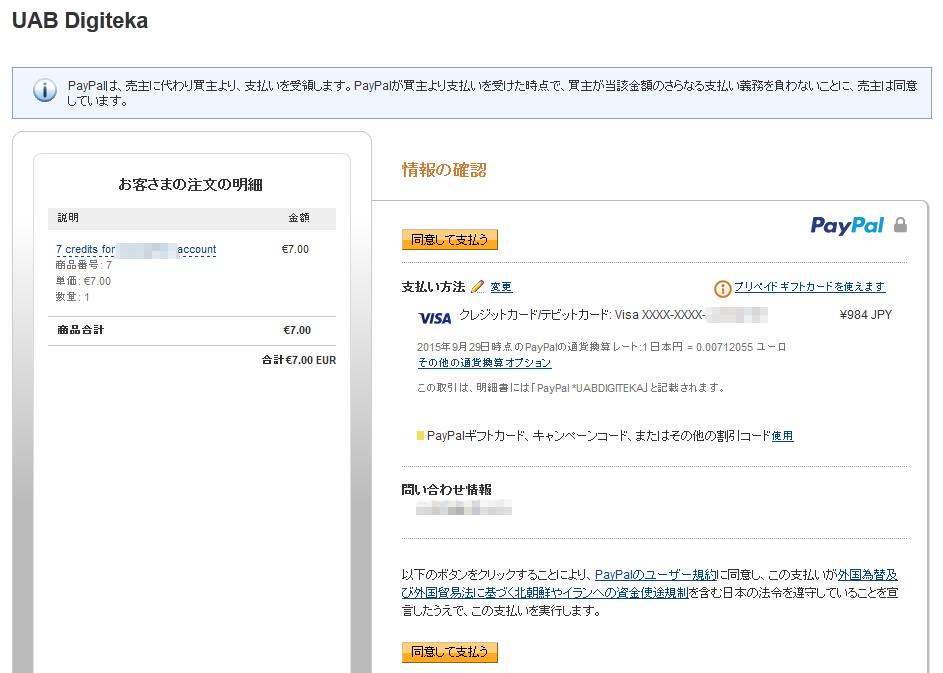Click the ¥984 JPY amount
This screenshot has height=673, width=943.
(865, 315)
